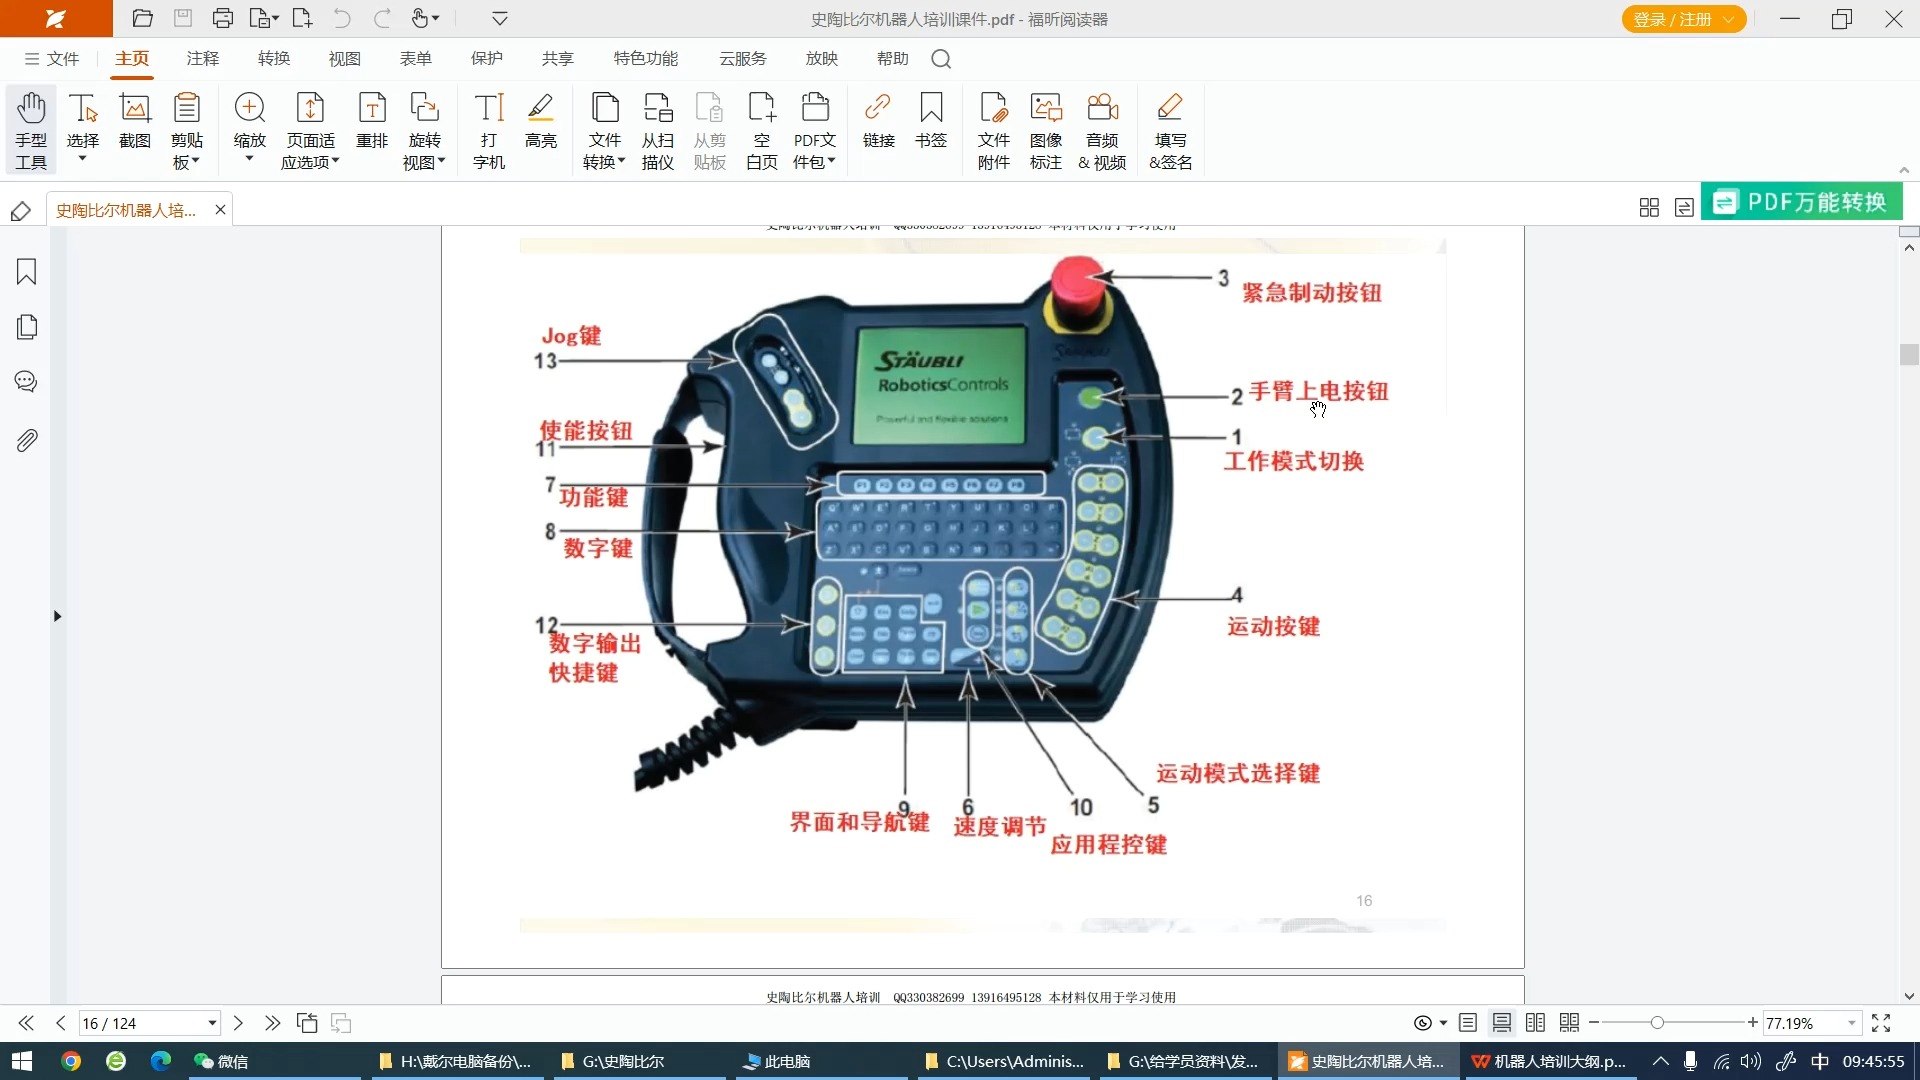Select the Hand tool
Viewport: 1920px width, 1080px height.
(31, 131)
